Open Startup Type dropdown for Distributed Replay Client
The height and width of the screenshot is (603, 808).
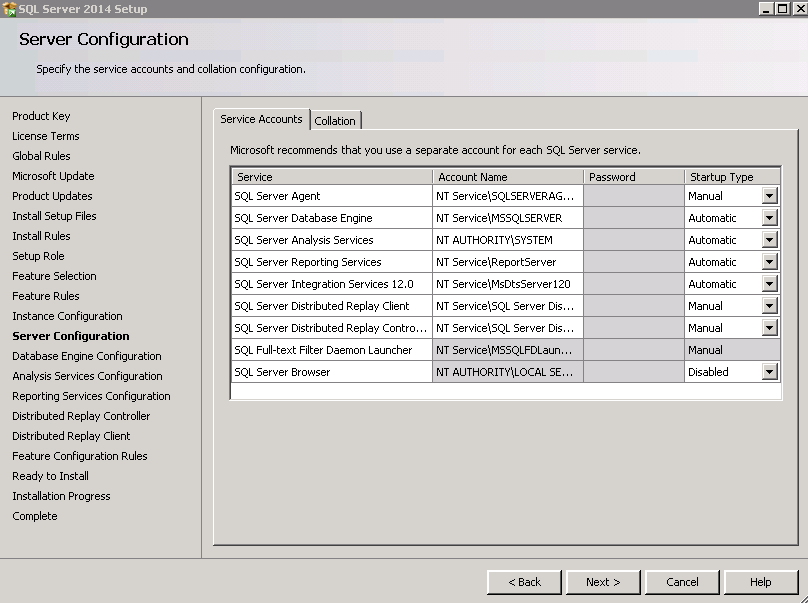(769, 306)
